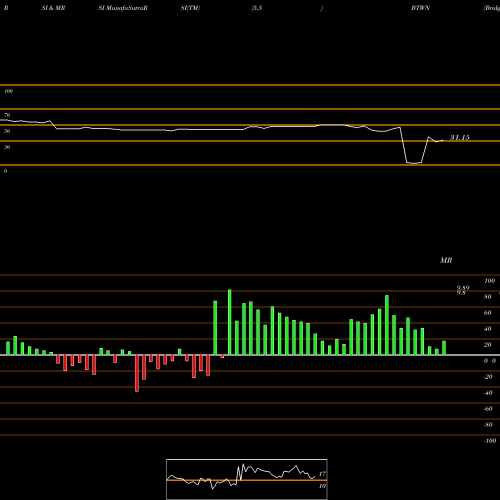
Task: Click the RSI axis '50' label
Action: pyautogui.click(x=7, y=131)
